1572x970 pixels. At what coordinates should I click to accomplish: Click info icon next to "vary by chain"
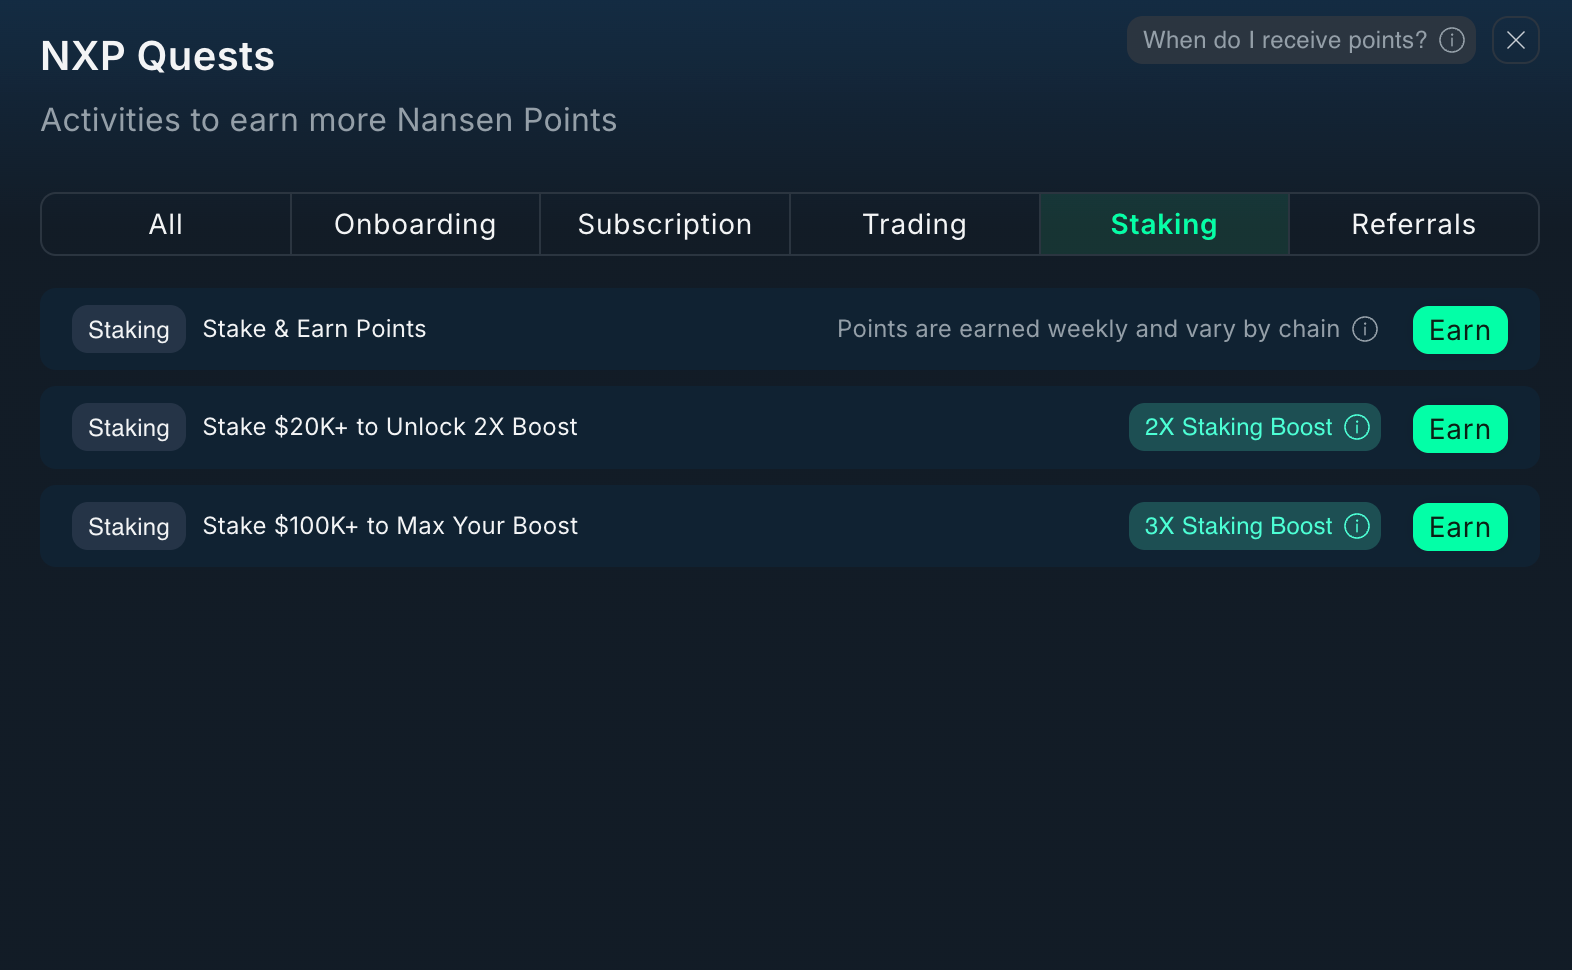[1365, 329]
